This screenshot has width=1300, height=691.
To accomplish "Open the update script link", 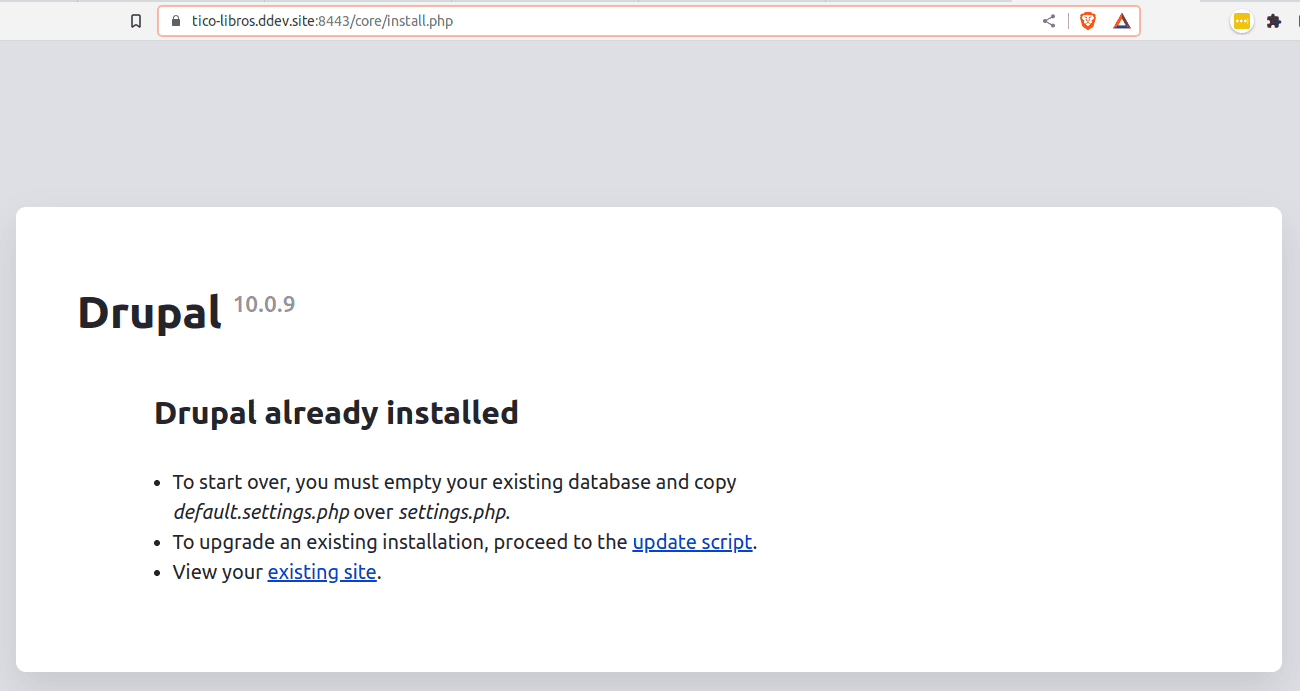I will 692,541.
